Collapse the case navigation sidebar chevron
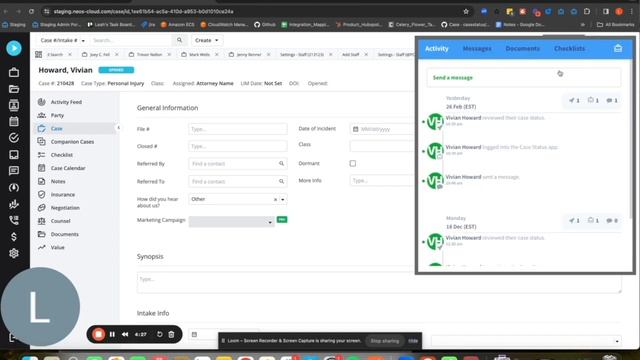The height and width of the screenshot is (360, 640). tap(119, 128)
